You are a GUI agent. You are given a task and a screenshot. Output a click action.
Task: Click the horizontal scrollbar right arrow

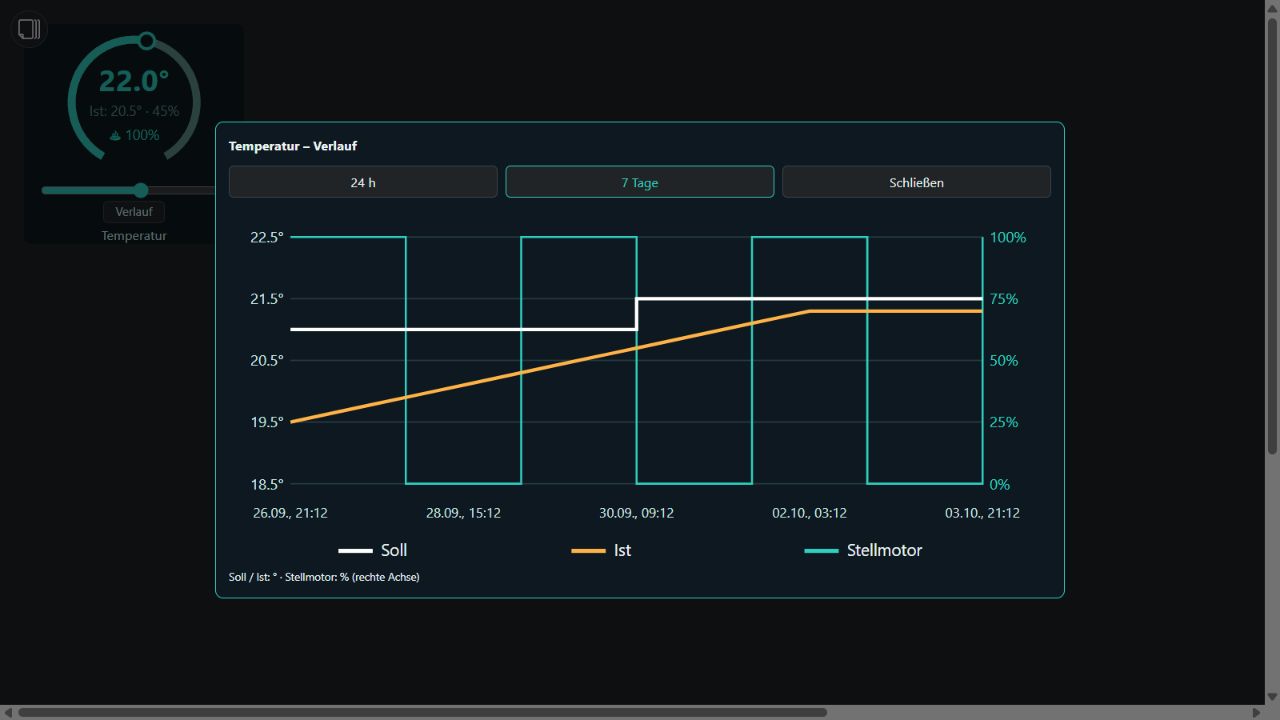pos(1257,712)
